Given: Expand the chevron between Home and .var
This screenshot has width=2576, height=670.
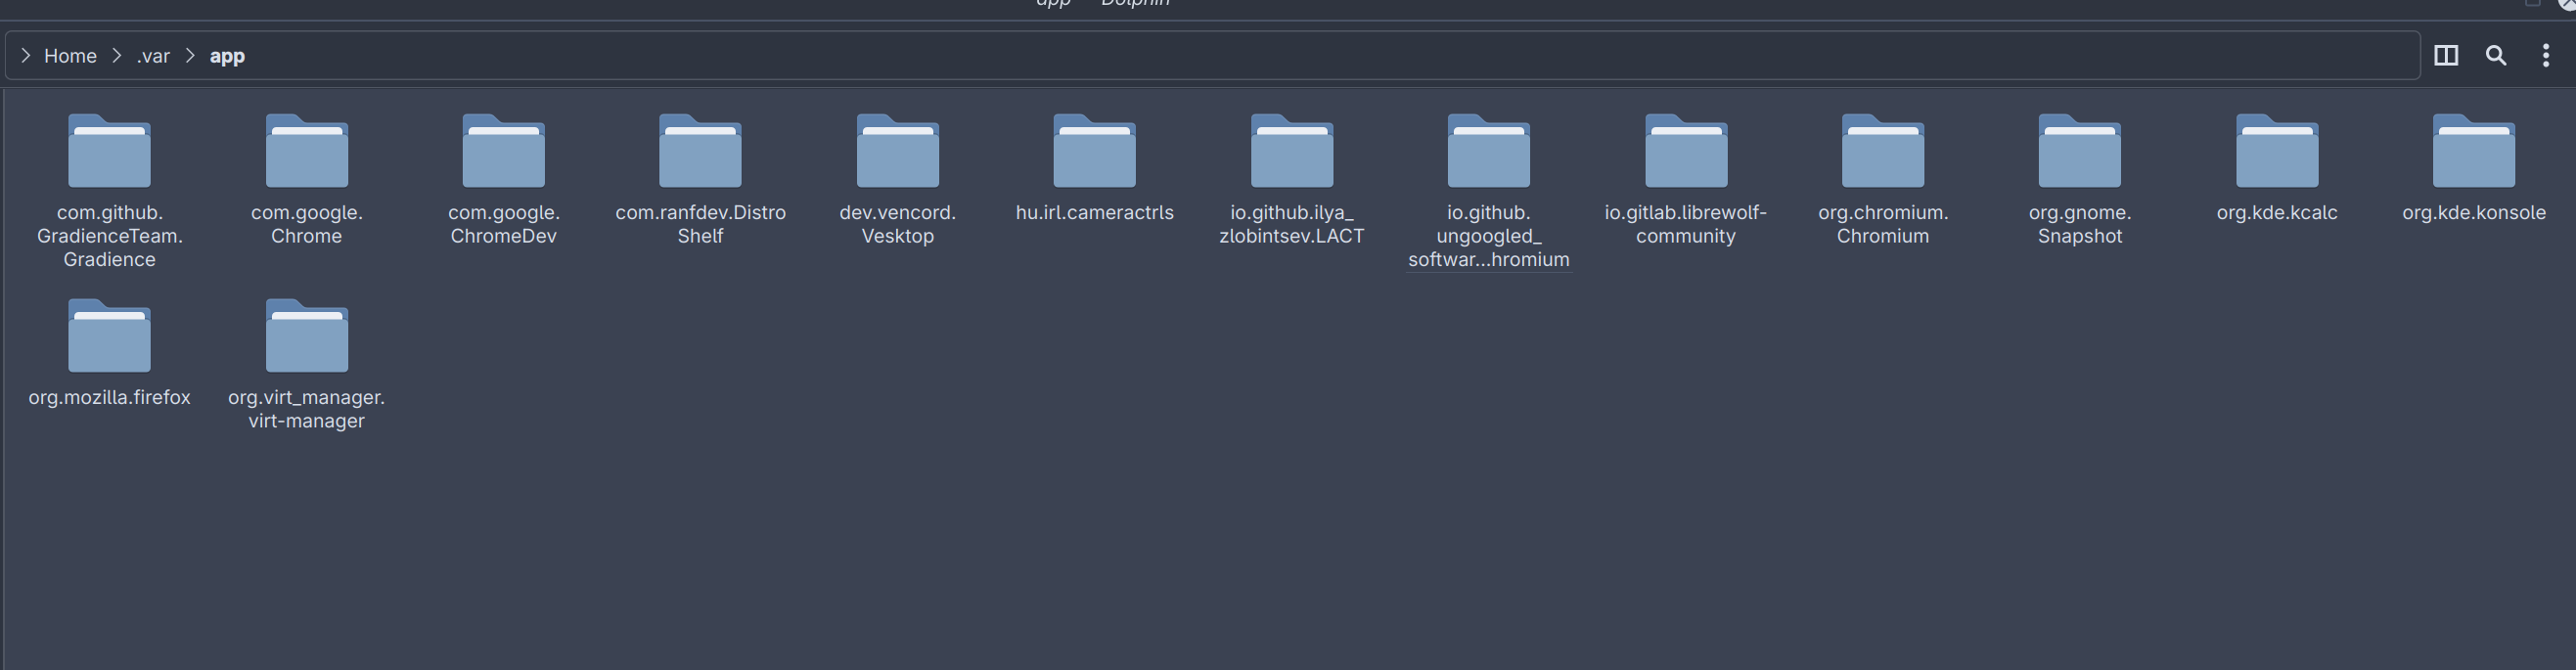Looking at the screenshot, I should [117, 56].
